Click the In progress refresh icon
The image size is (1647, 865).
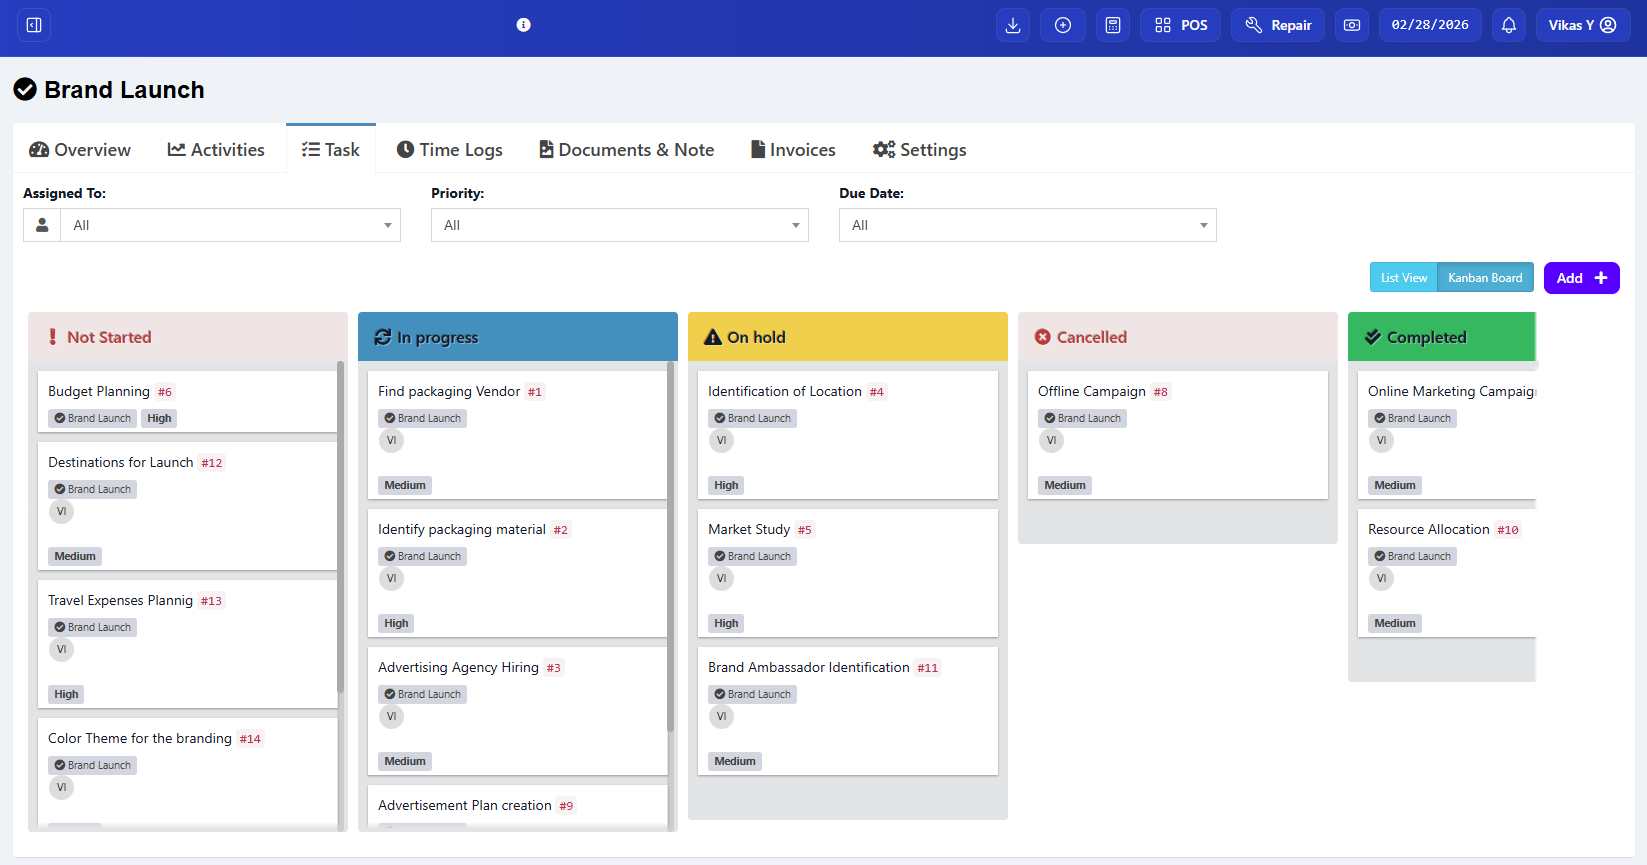[383, 337]
